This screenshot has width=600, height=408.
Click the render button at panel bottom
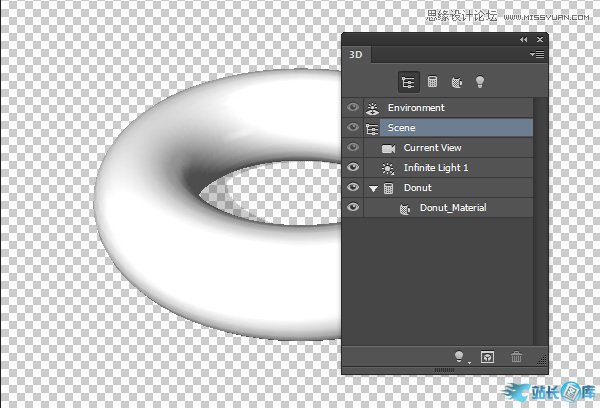tap(488, 355)
